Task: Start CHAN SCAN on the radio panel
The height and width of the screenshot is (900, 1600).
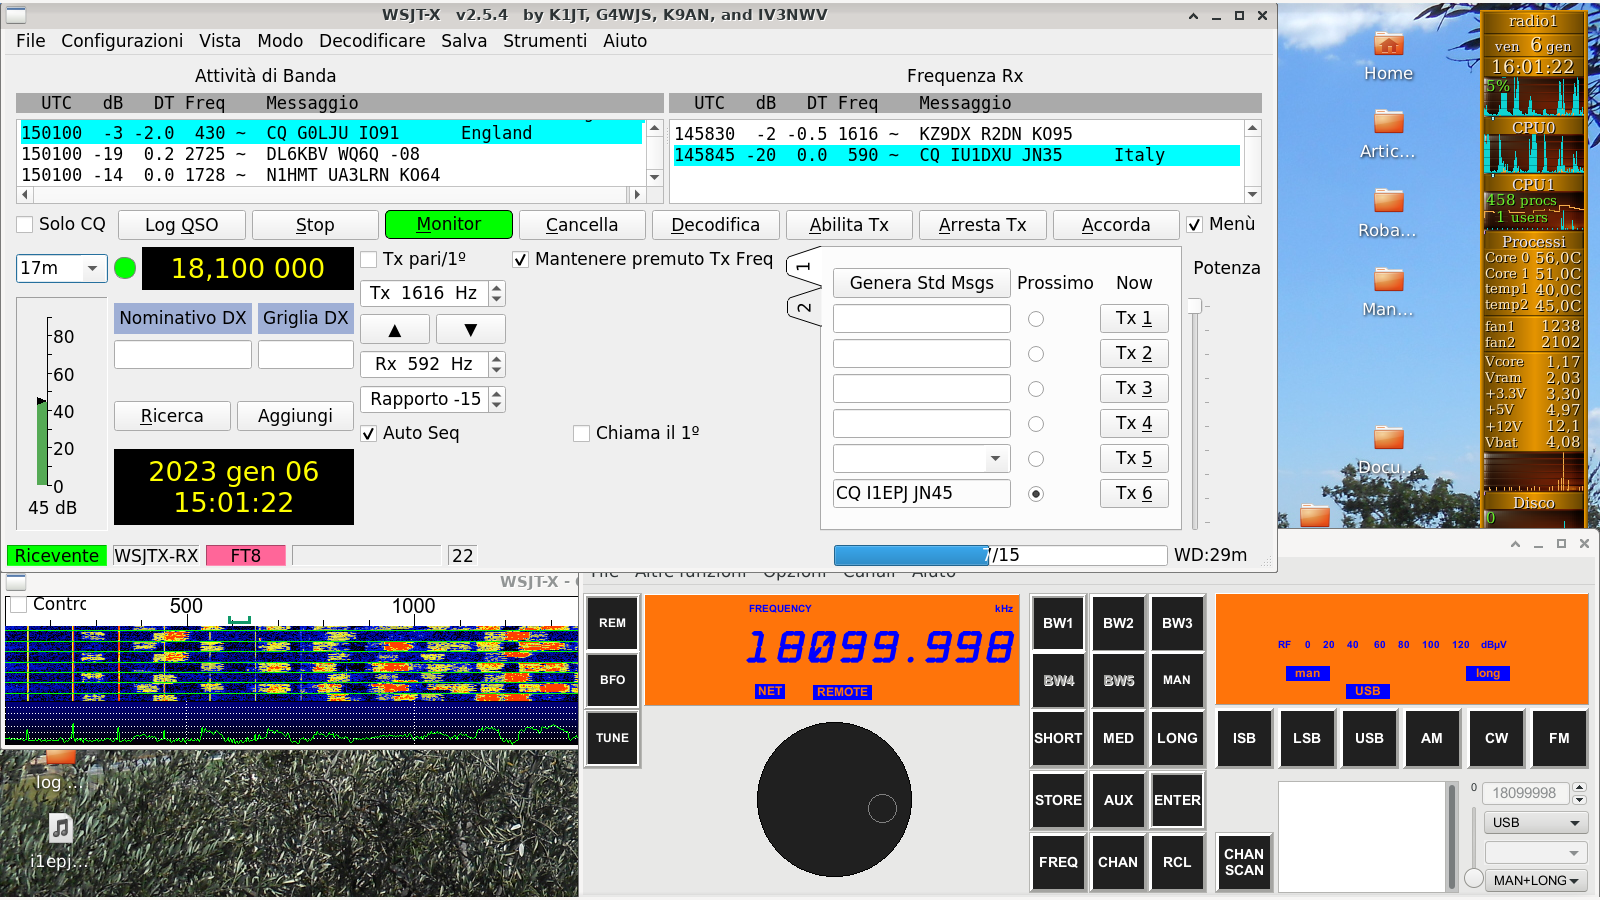Action: click(1244, 862)
